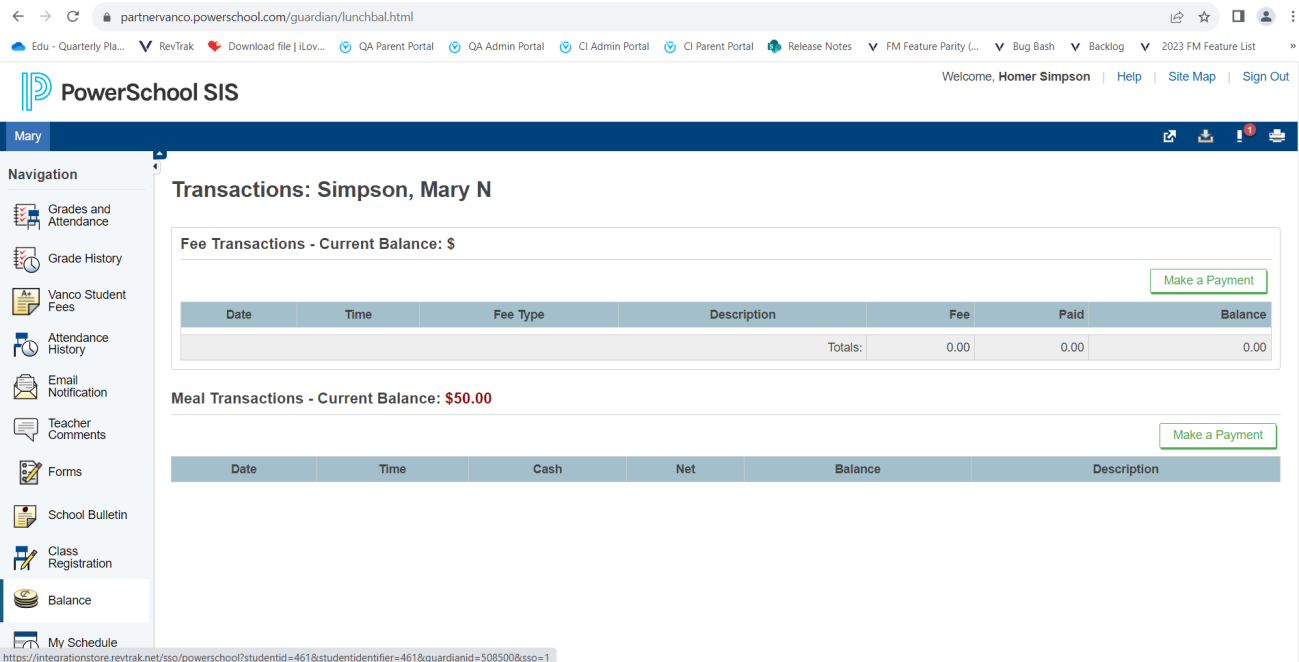Select the Mary student tab
The image size is (1299, 662).
pyautogui.click(x=28, y=136)
